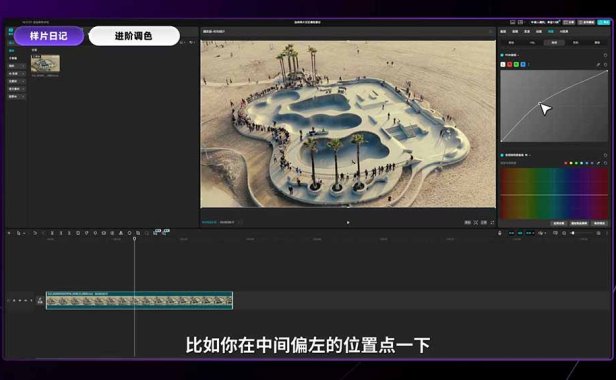Toggle the hue curve section checkbox

click(502, 155)
